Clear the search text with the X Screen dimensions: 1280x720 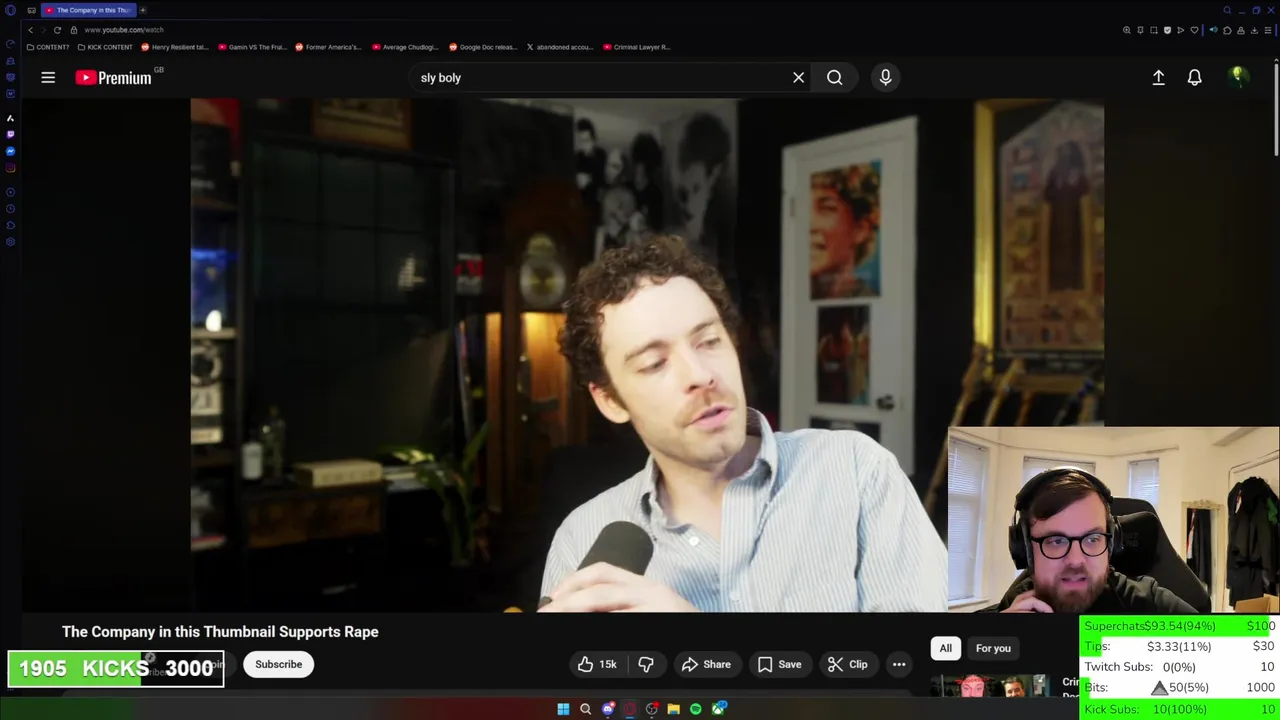pyautogui.click(x=798, y=77)
